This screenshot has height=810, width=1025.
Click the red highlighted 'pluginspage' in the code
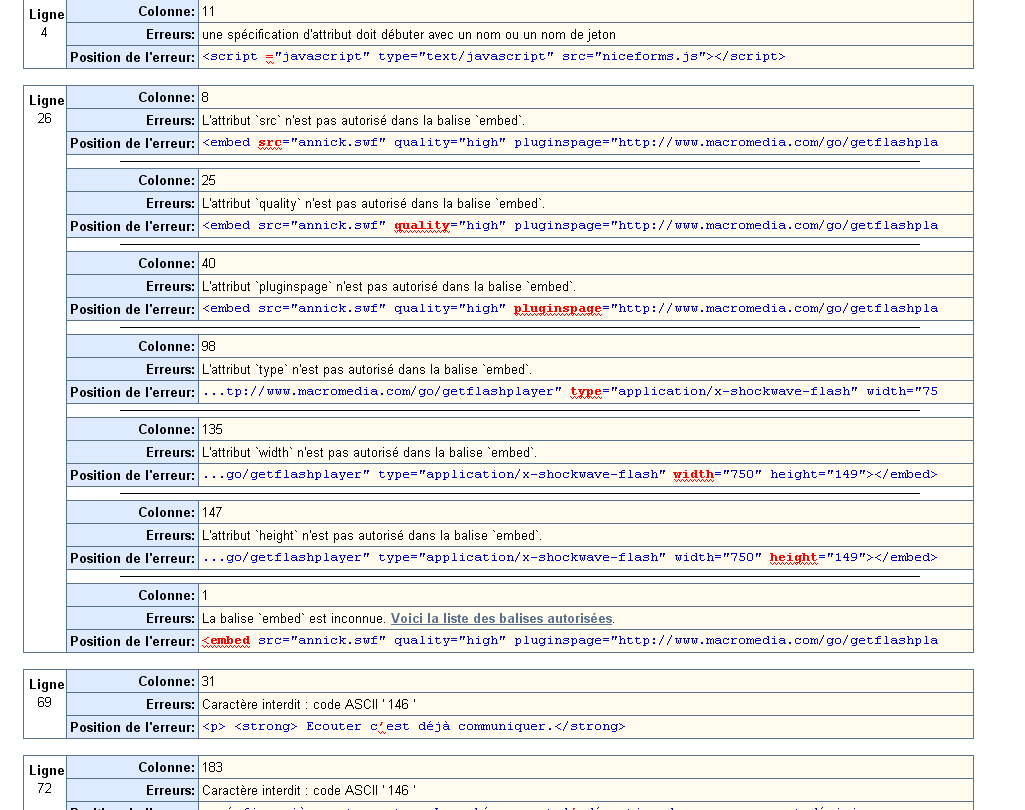point(558,309)
